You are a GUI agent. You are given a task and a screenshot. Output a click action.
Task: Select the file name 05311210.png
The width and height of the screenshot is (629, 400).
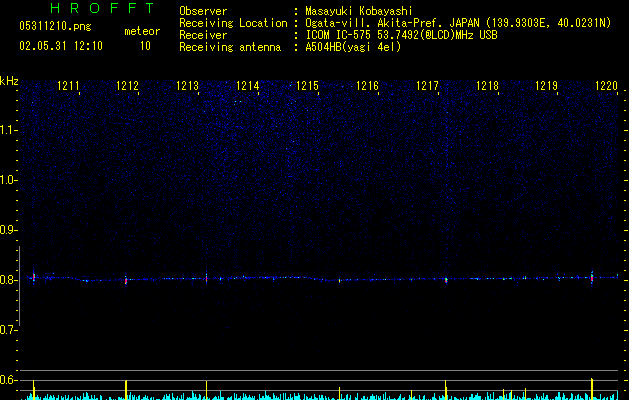55,26
